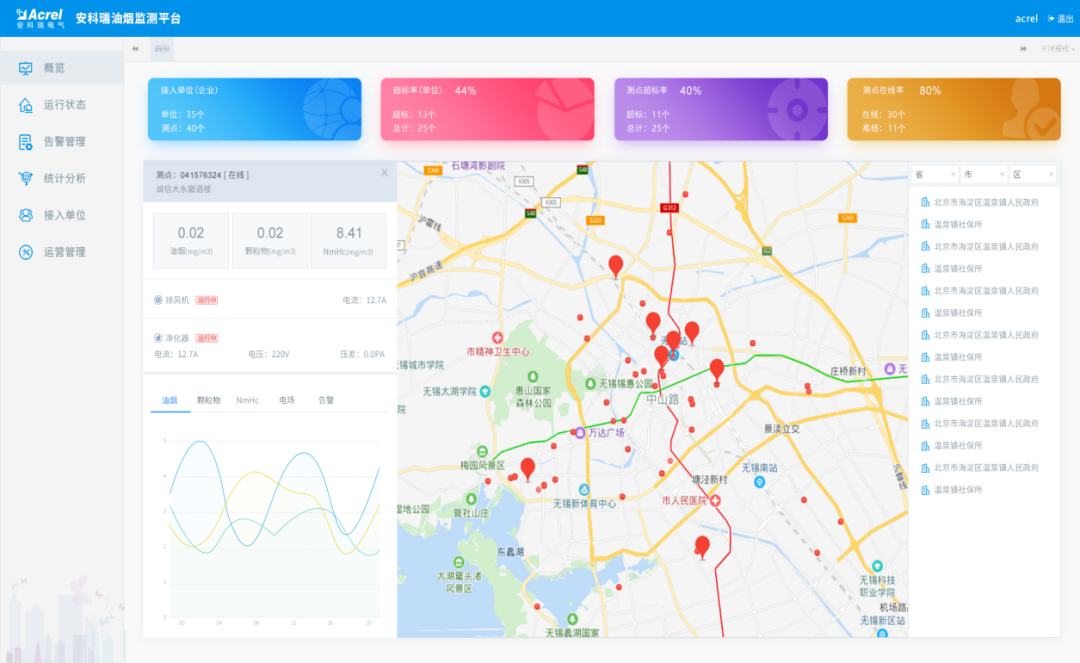Click the 接入单位 access units icon
Viewport: 1080px width, 663px height.
(x=26, y=215)
